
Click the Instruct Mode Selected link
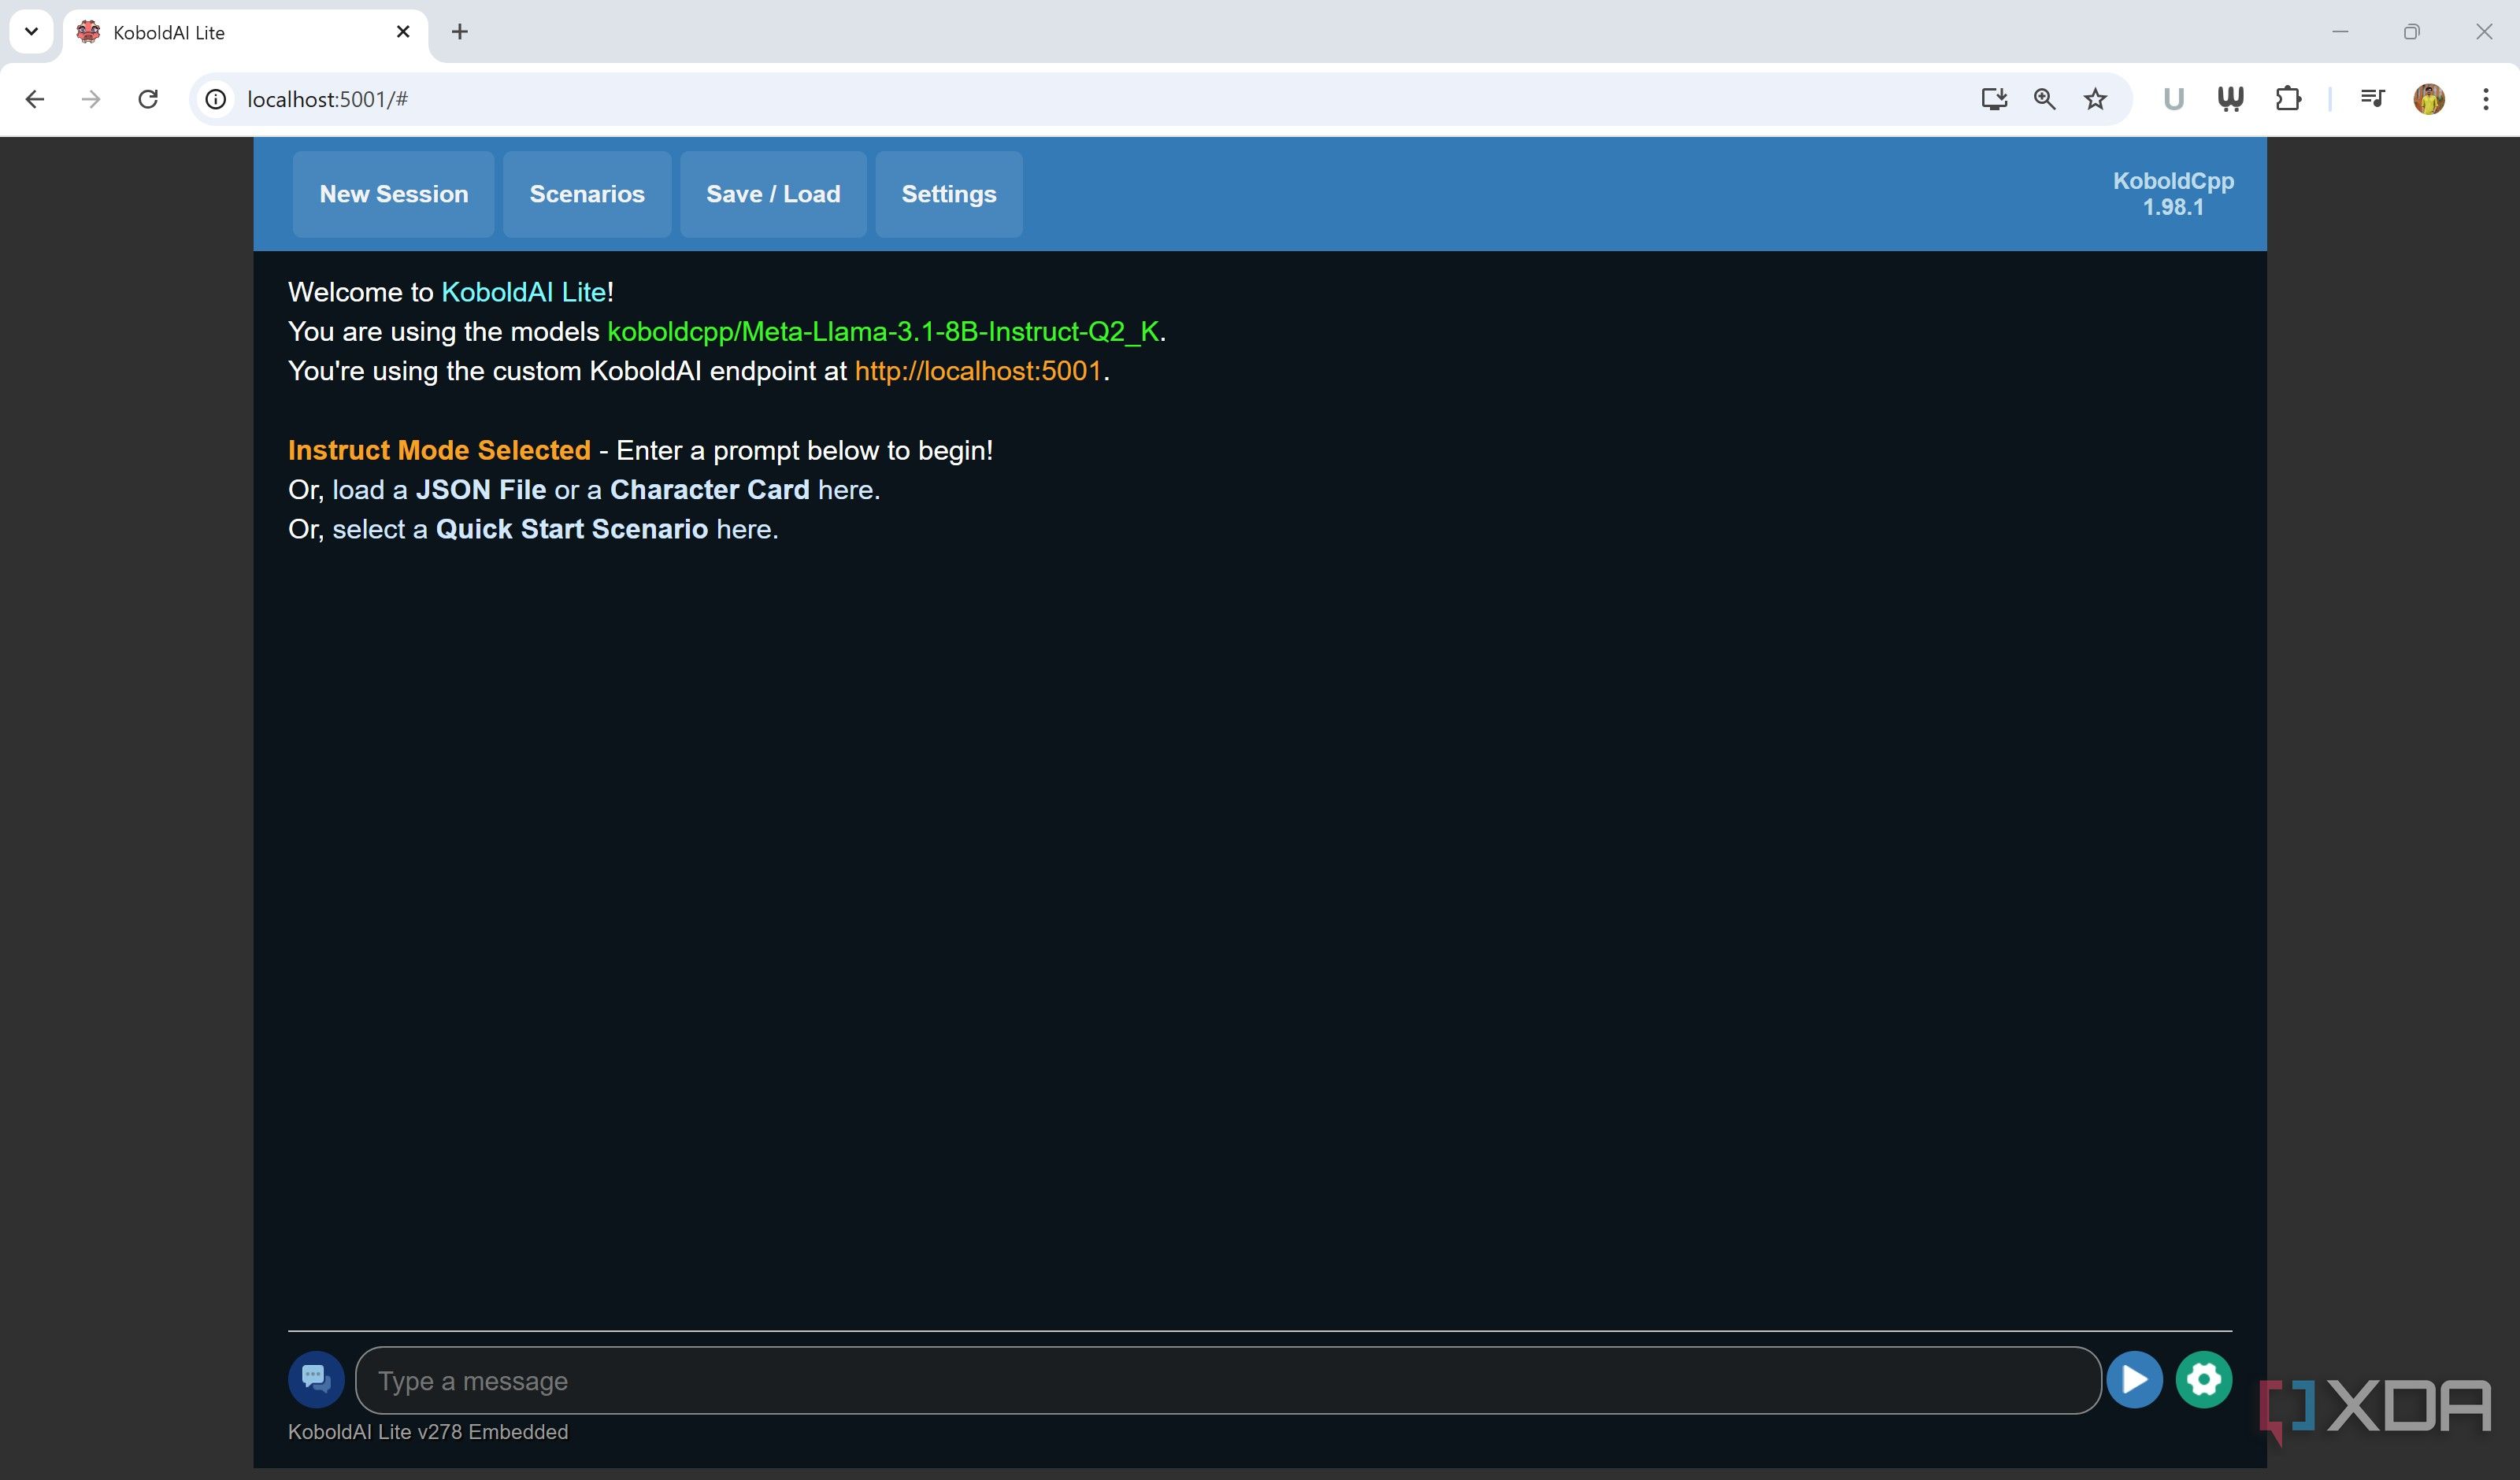click(439, 450)
